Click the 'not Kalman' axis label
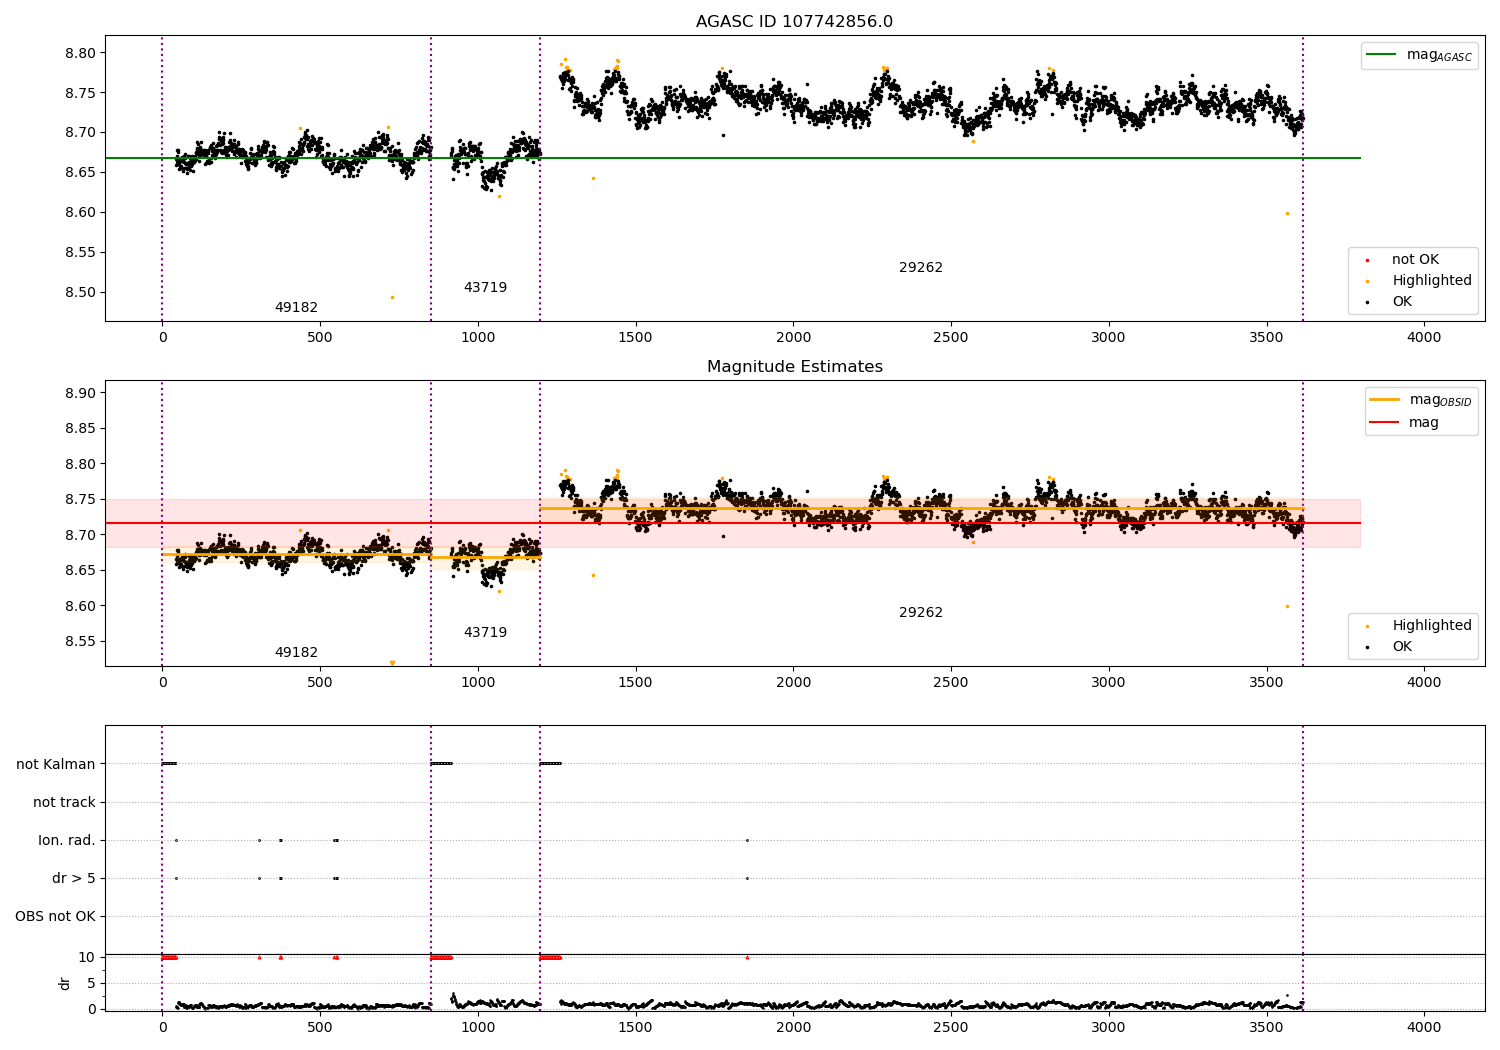This screenshot has height=1050, width=1500. pos(56,765)
